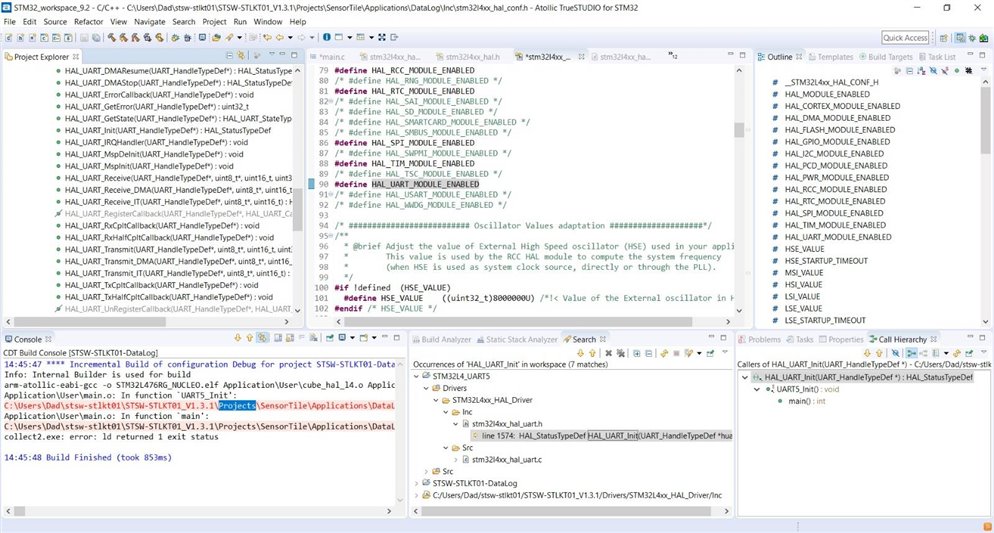Toggle Scroll Lock in the Console toolbar

[x=290, y=340]
